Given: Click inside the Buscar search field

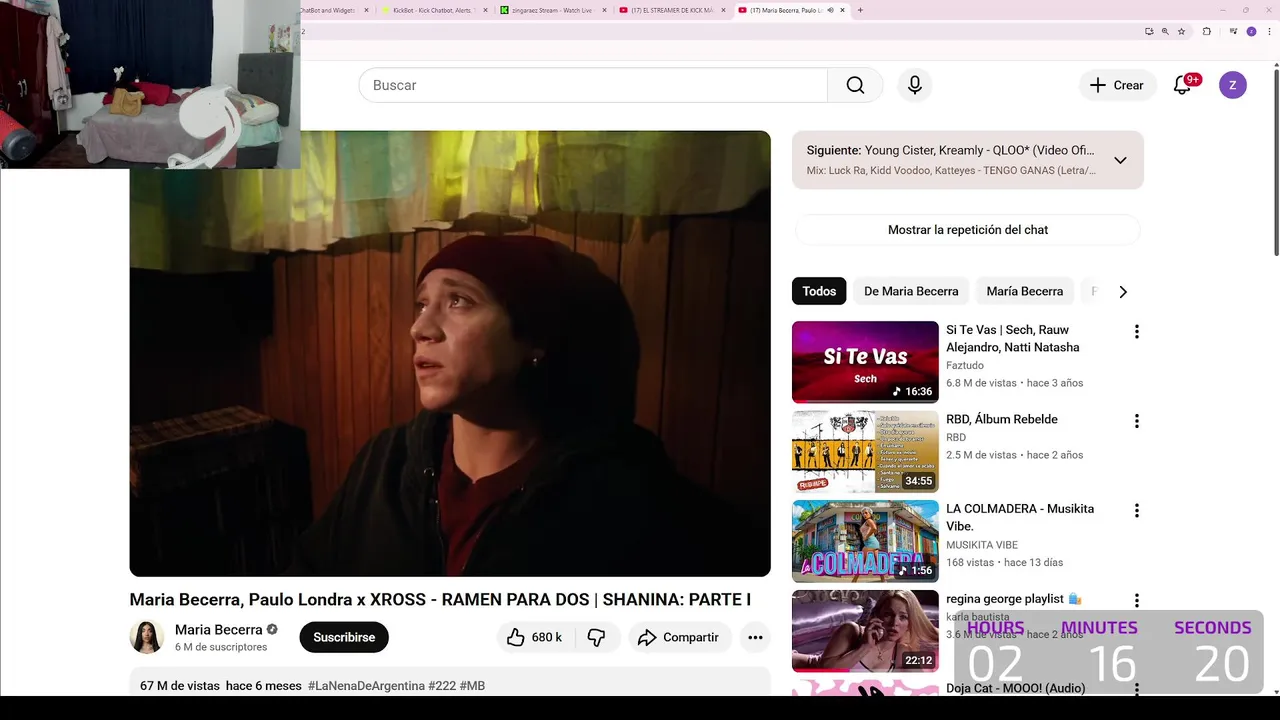Looking at the screenshot, I should click(x=593, y=85).
